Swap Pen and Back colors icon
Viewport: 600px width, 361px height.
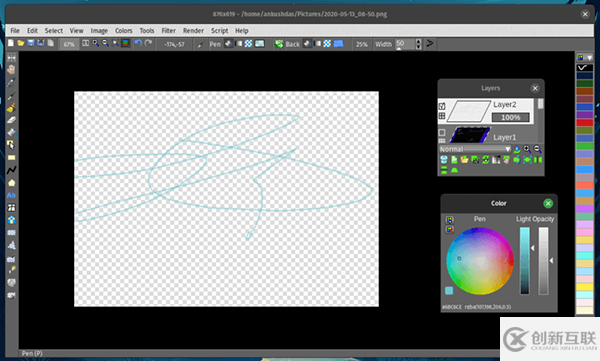[279, 44]
